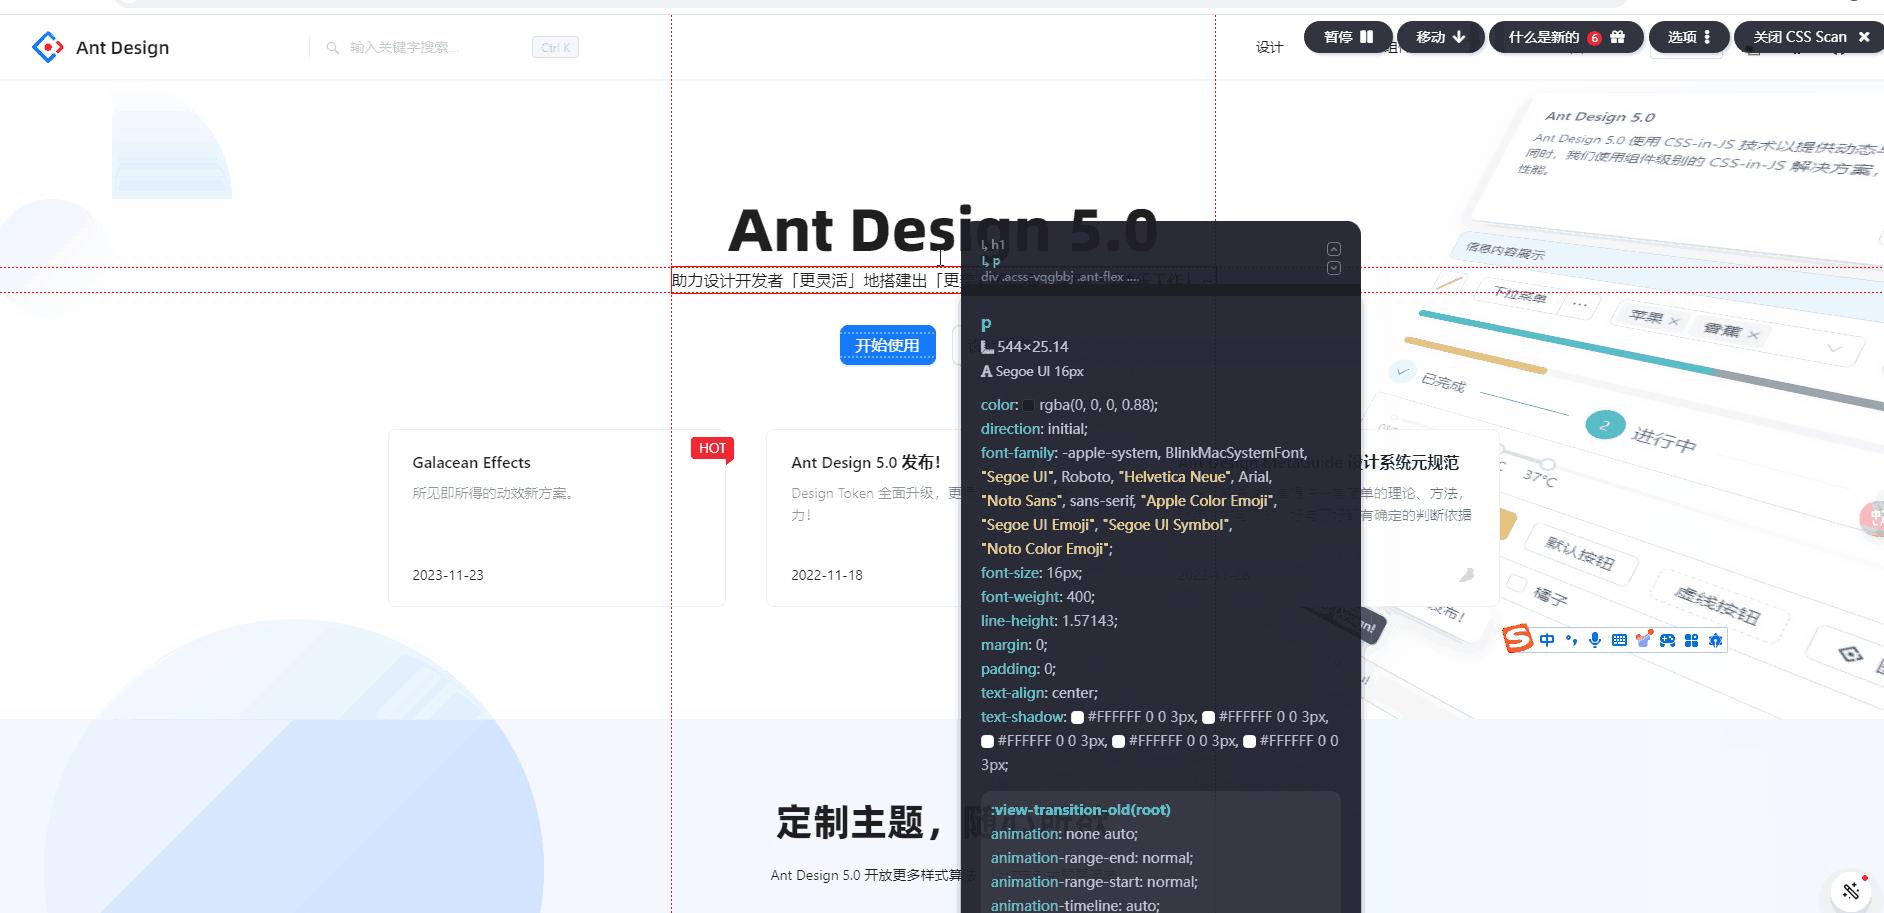Click the last Sogou bar assistant icon
Image resolution: width=1884 pixels, height=913 pixels.
1715,640
